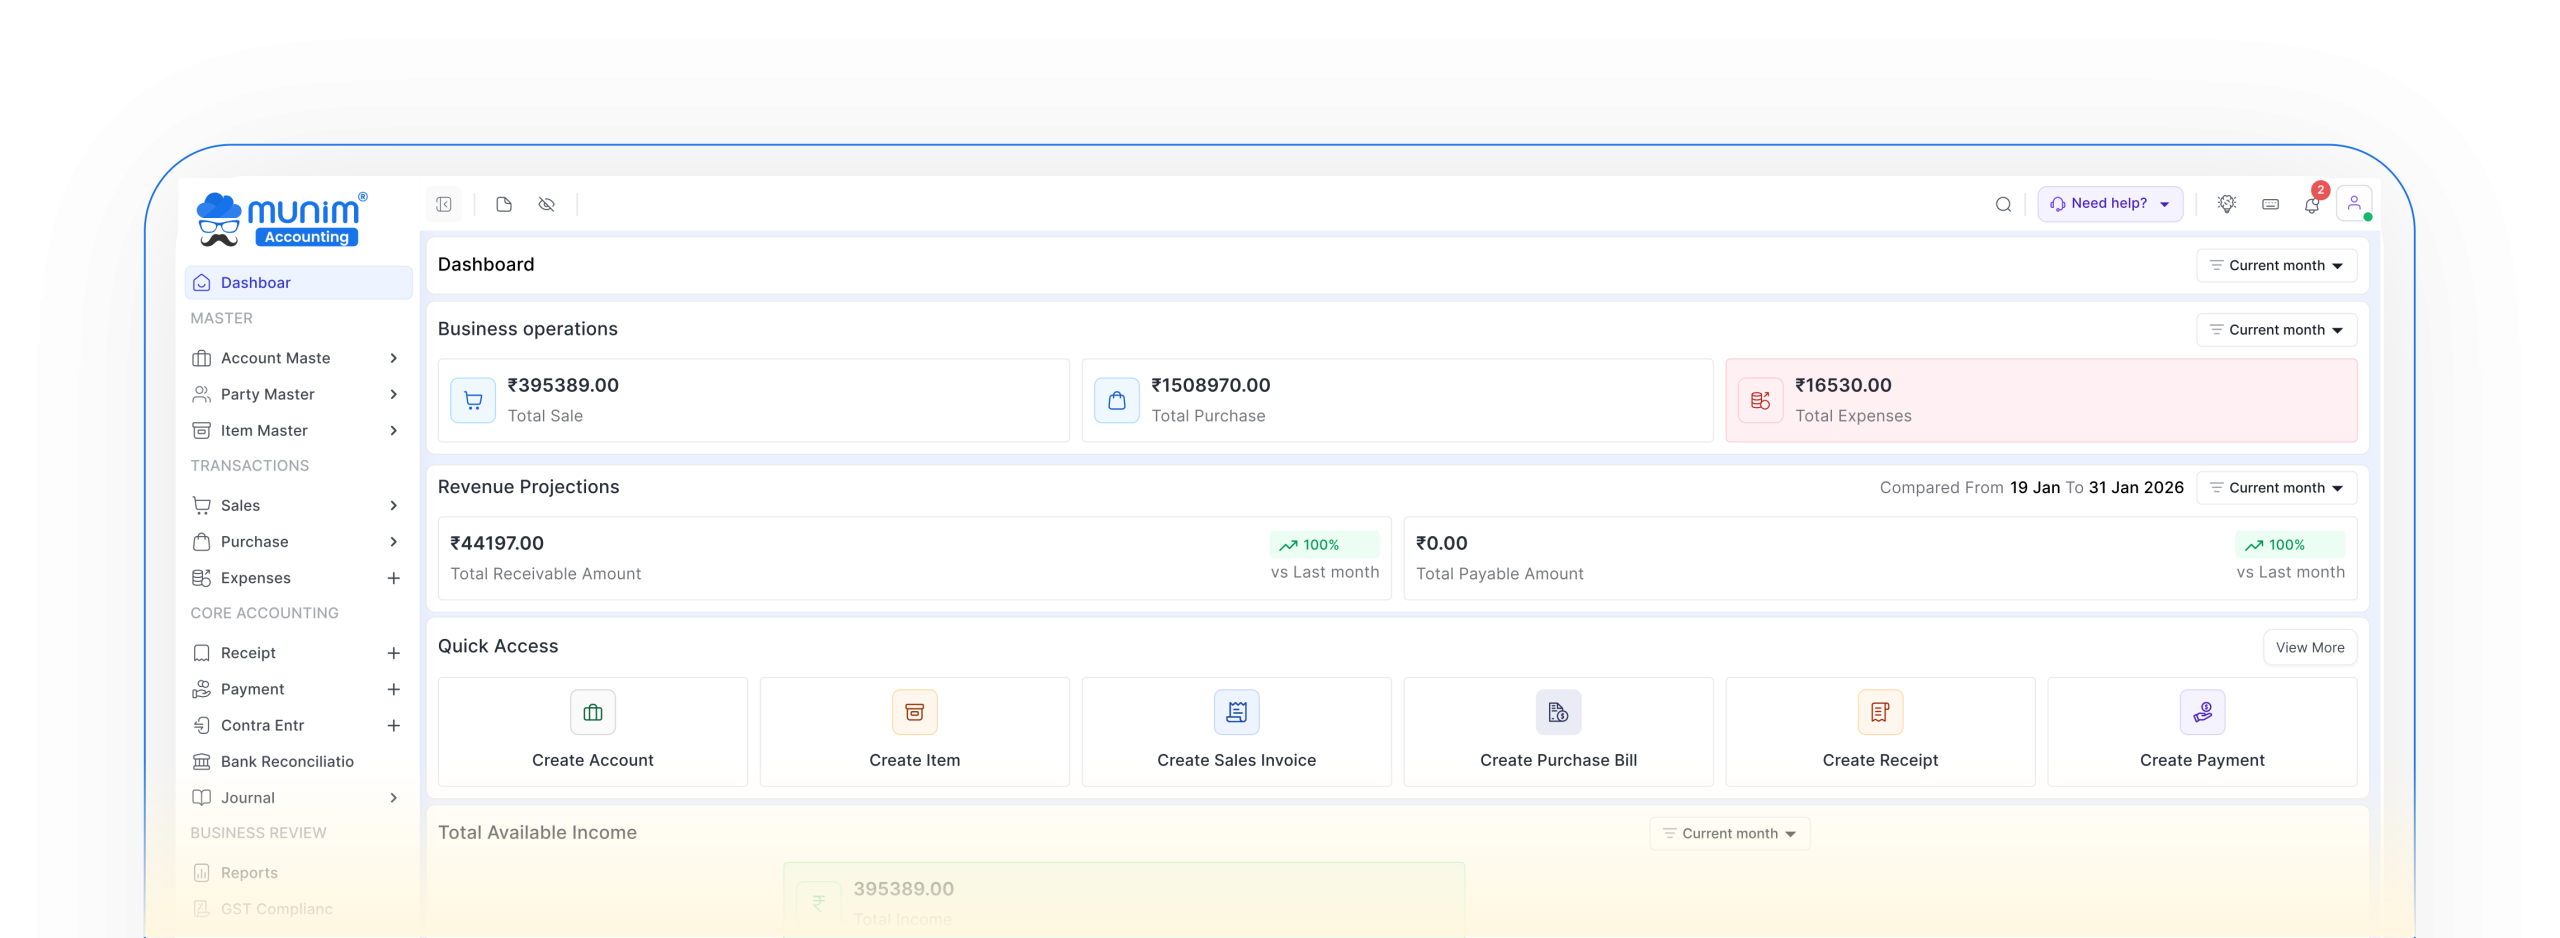Open Revenue Projections Current month dropdown
Screen dimensions: 2560x938
[2276, 488]
